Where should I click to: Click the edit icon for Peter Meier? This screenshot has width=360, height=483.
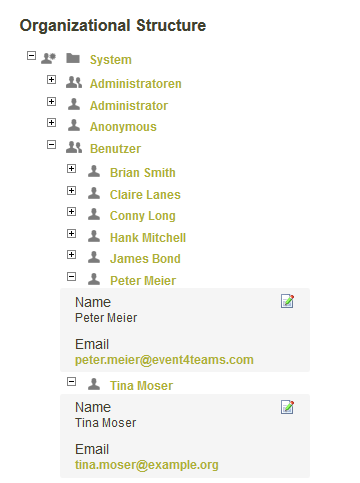coord(287,301)
